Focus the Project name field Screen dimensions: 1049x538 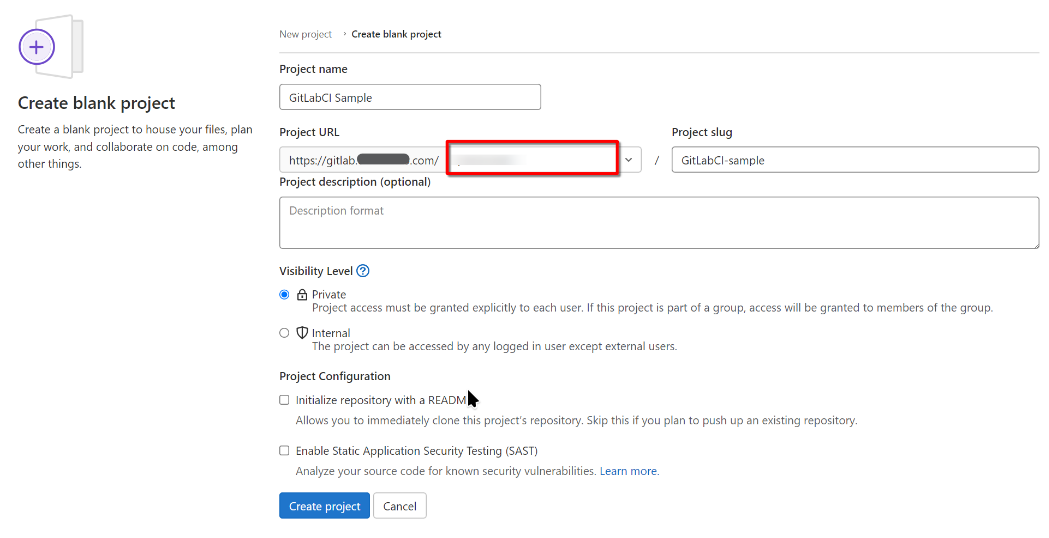(x=410, y=97)
